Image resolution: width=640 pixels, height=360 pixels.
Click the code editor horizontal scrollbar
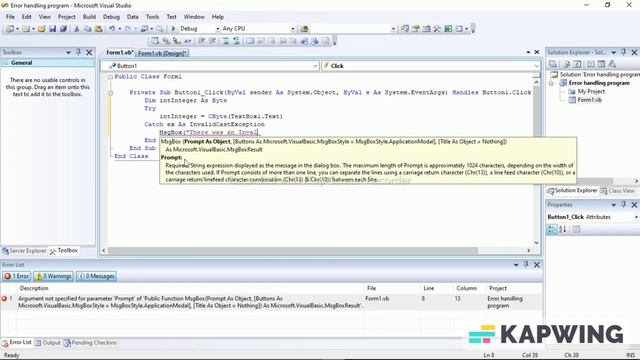pyautogui.click(x=293, y=250)
